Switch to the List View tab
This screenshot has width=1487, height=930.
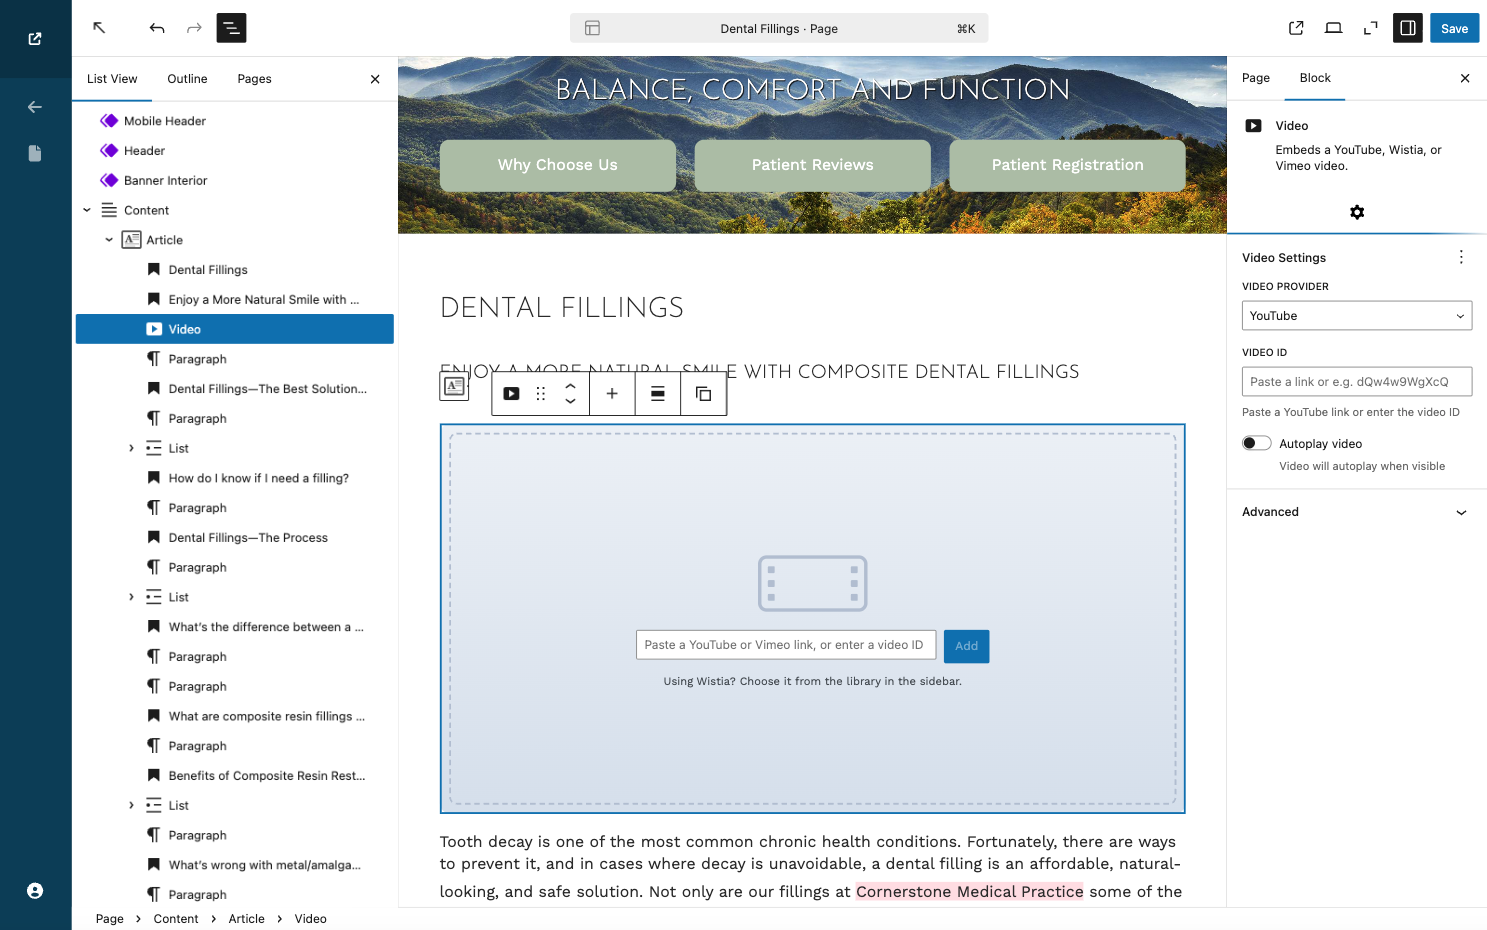click(112, 79)
